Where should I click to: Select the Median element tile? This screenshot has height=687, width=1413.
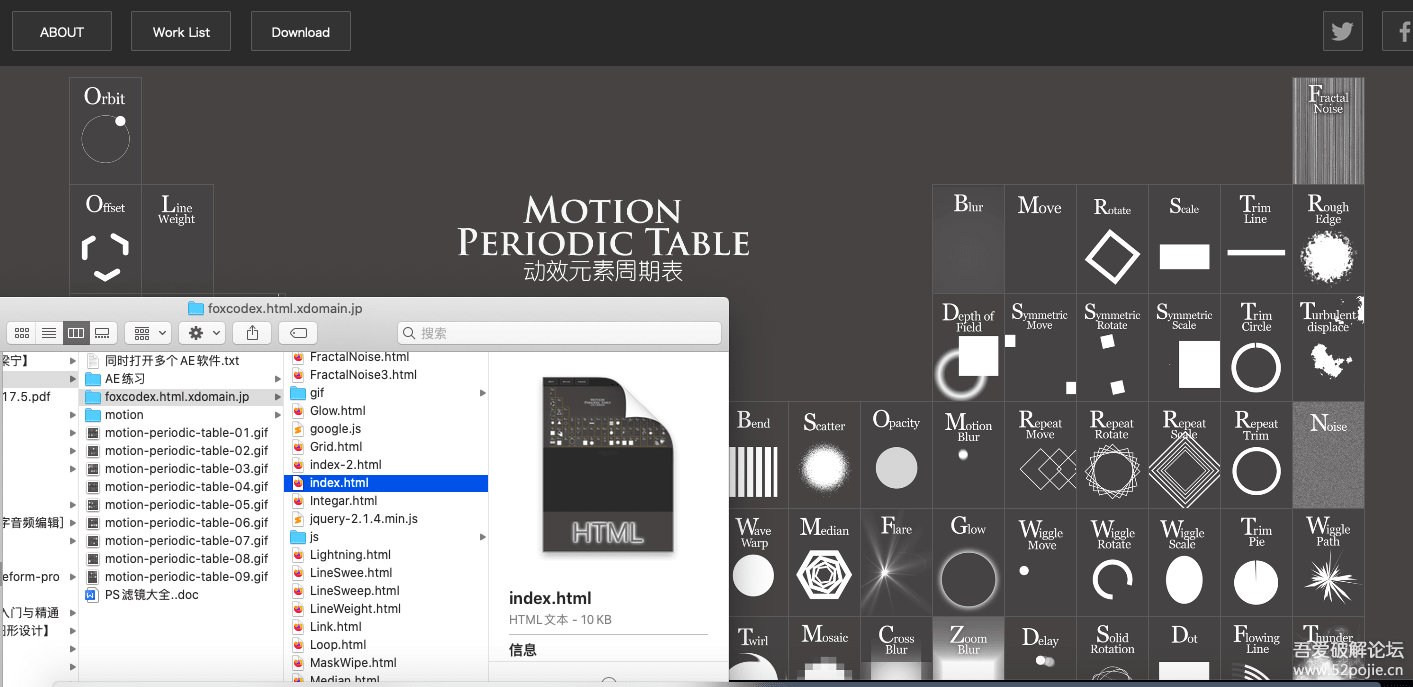[x=824, y=562]
